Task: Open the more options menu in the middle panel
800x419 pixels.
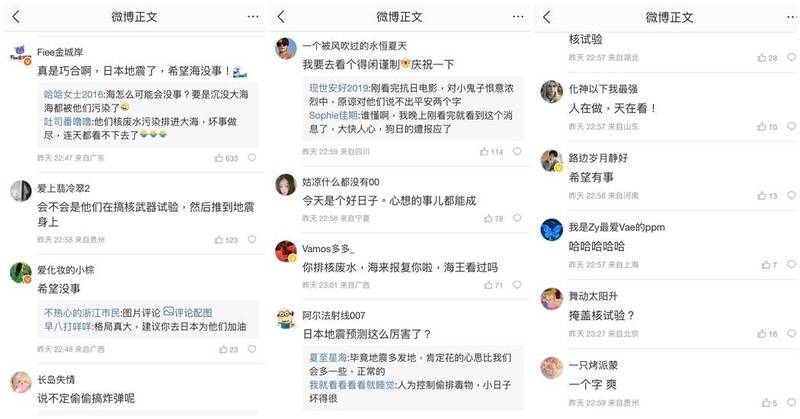Action: [518, 17]
